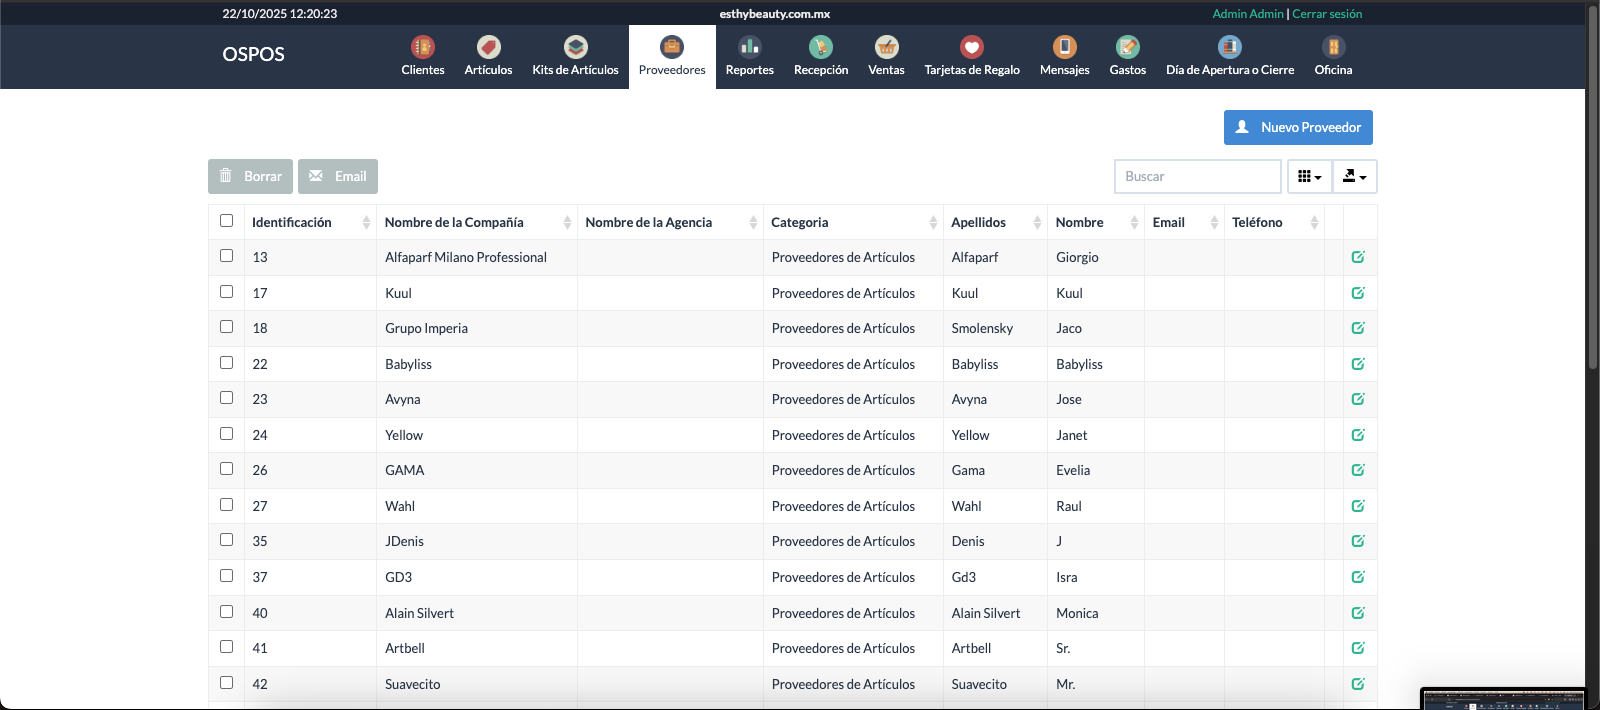
Task: Go to the Ventas basket icon
Action: [886, 48]
